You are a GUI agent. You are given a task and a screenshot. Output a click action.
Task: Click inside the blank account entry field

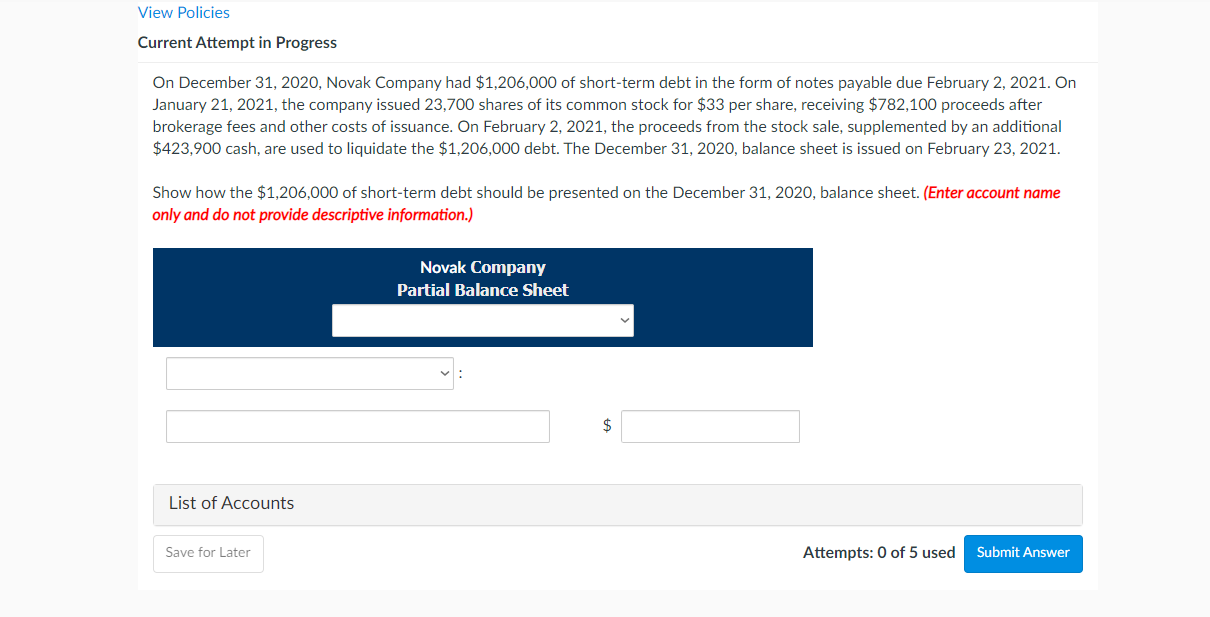tap(357, 426)
